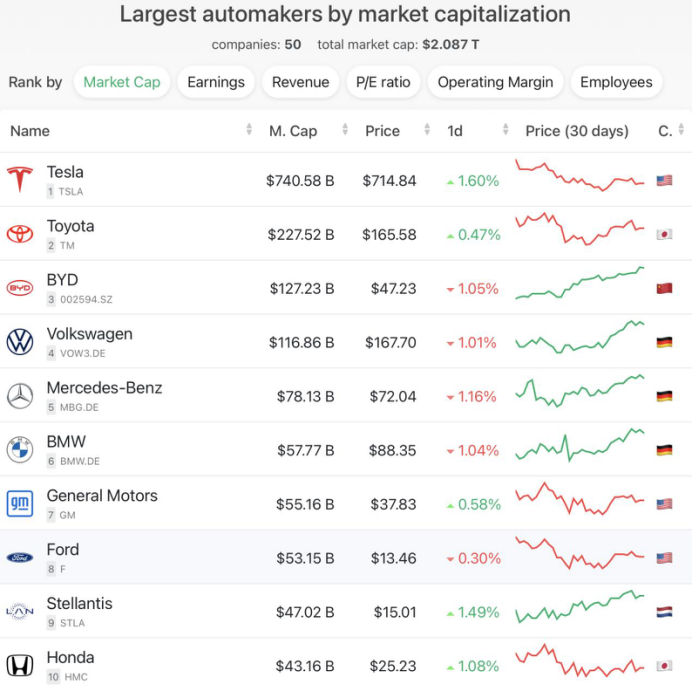The width and height of the screenshot is (693, 691).
Task: Click the Toyota logo icon
Action: tap(20, 234)
